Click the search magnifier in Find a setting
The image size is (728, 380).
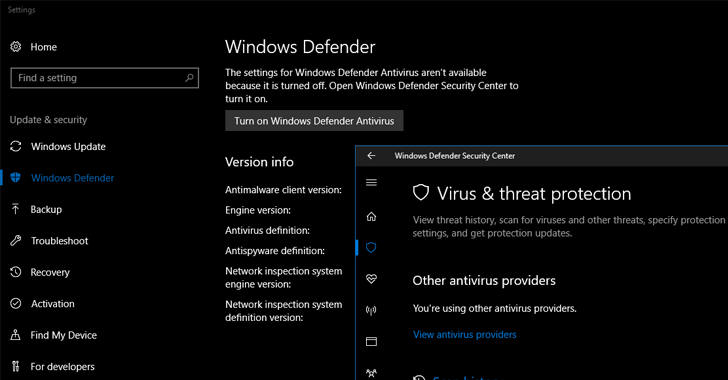[x=189, y=78]
